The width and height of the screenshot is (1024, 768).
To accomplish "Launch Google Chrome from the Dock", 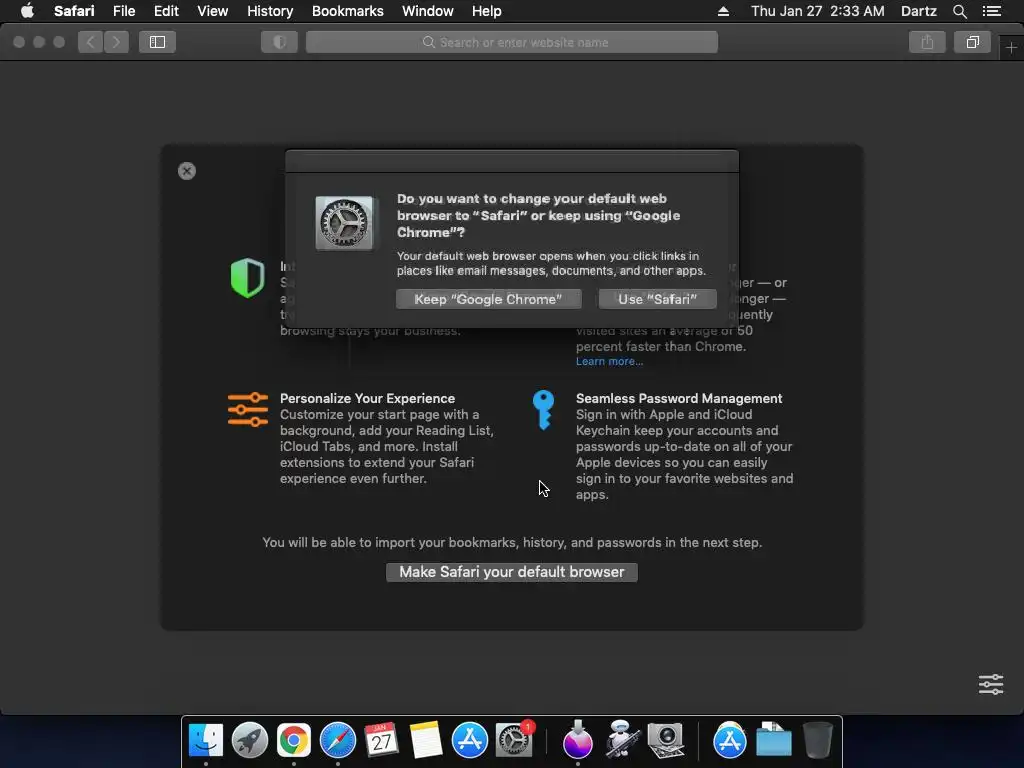I will pyautogui.click(x=293, y=740).
